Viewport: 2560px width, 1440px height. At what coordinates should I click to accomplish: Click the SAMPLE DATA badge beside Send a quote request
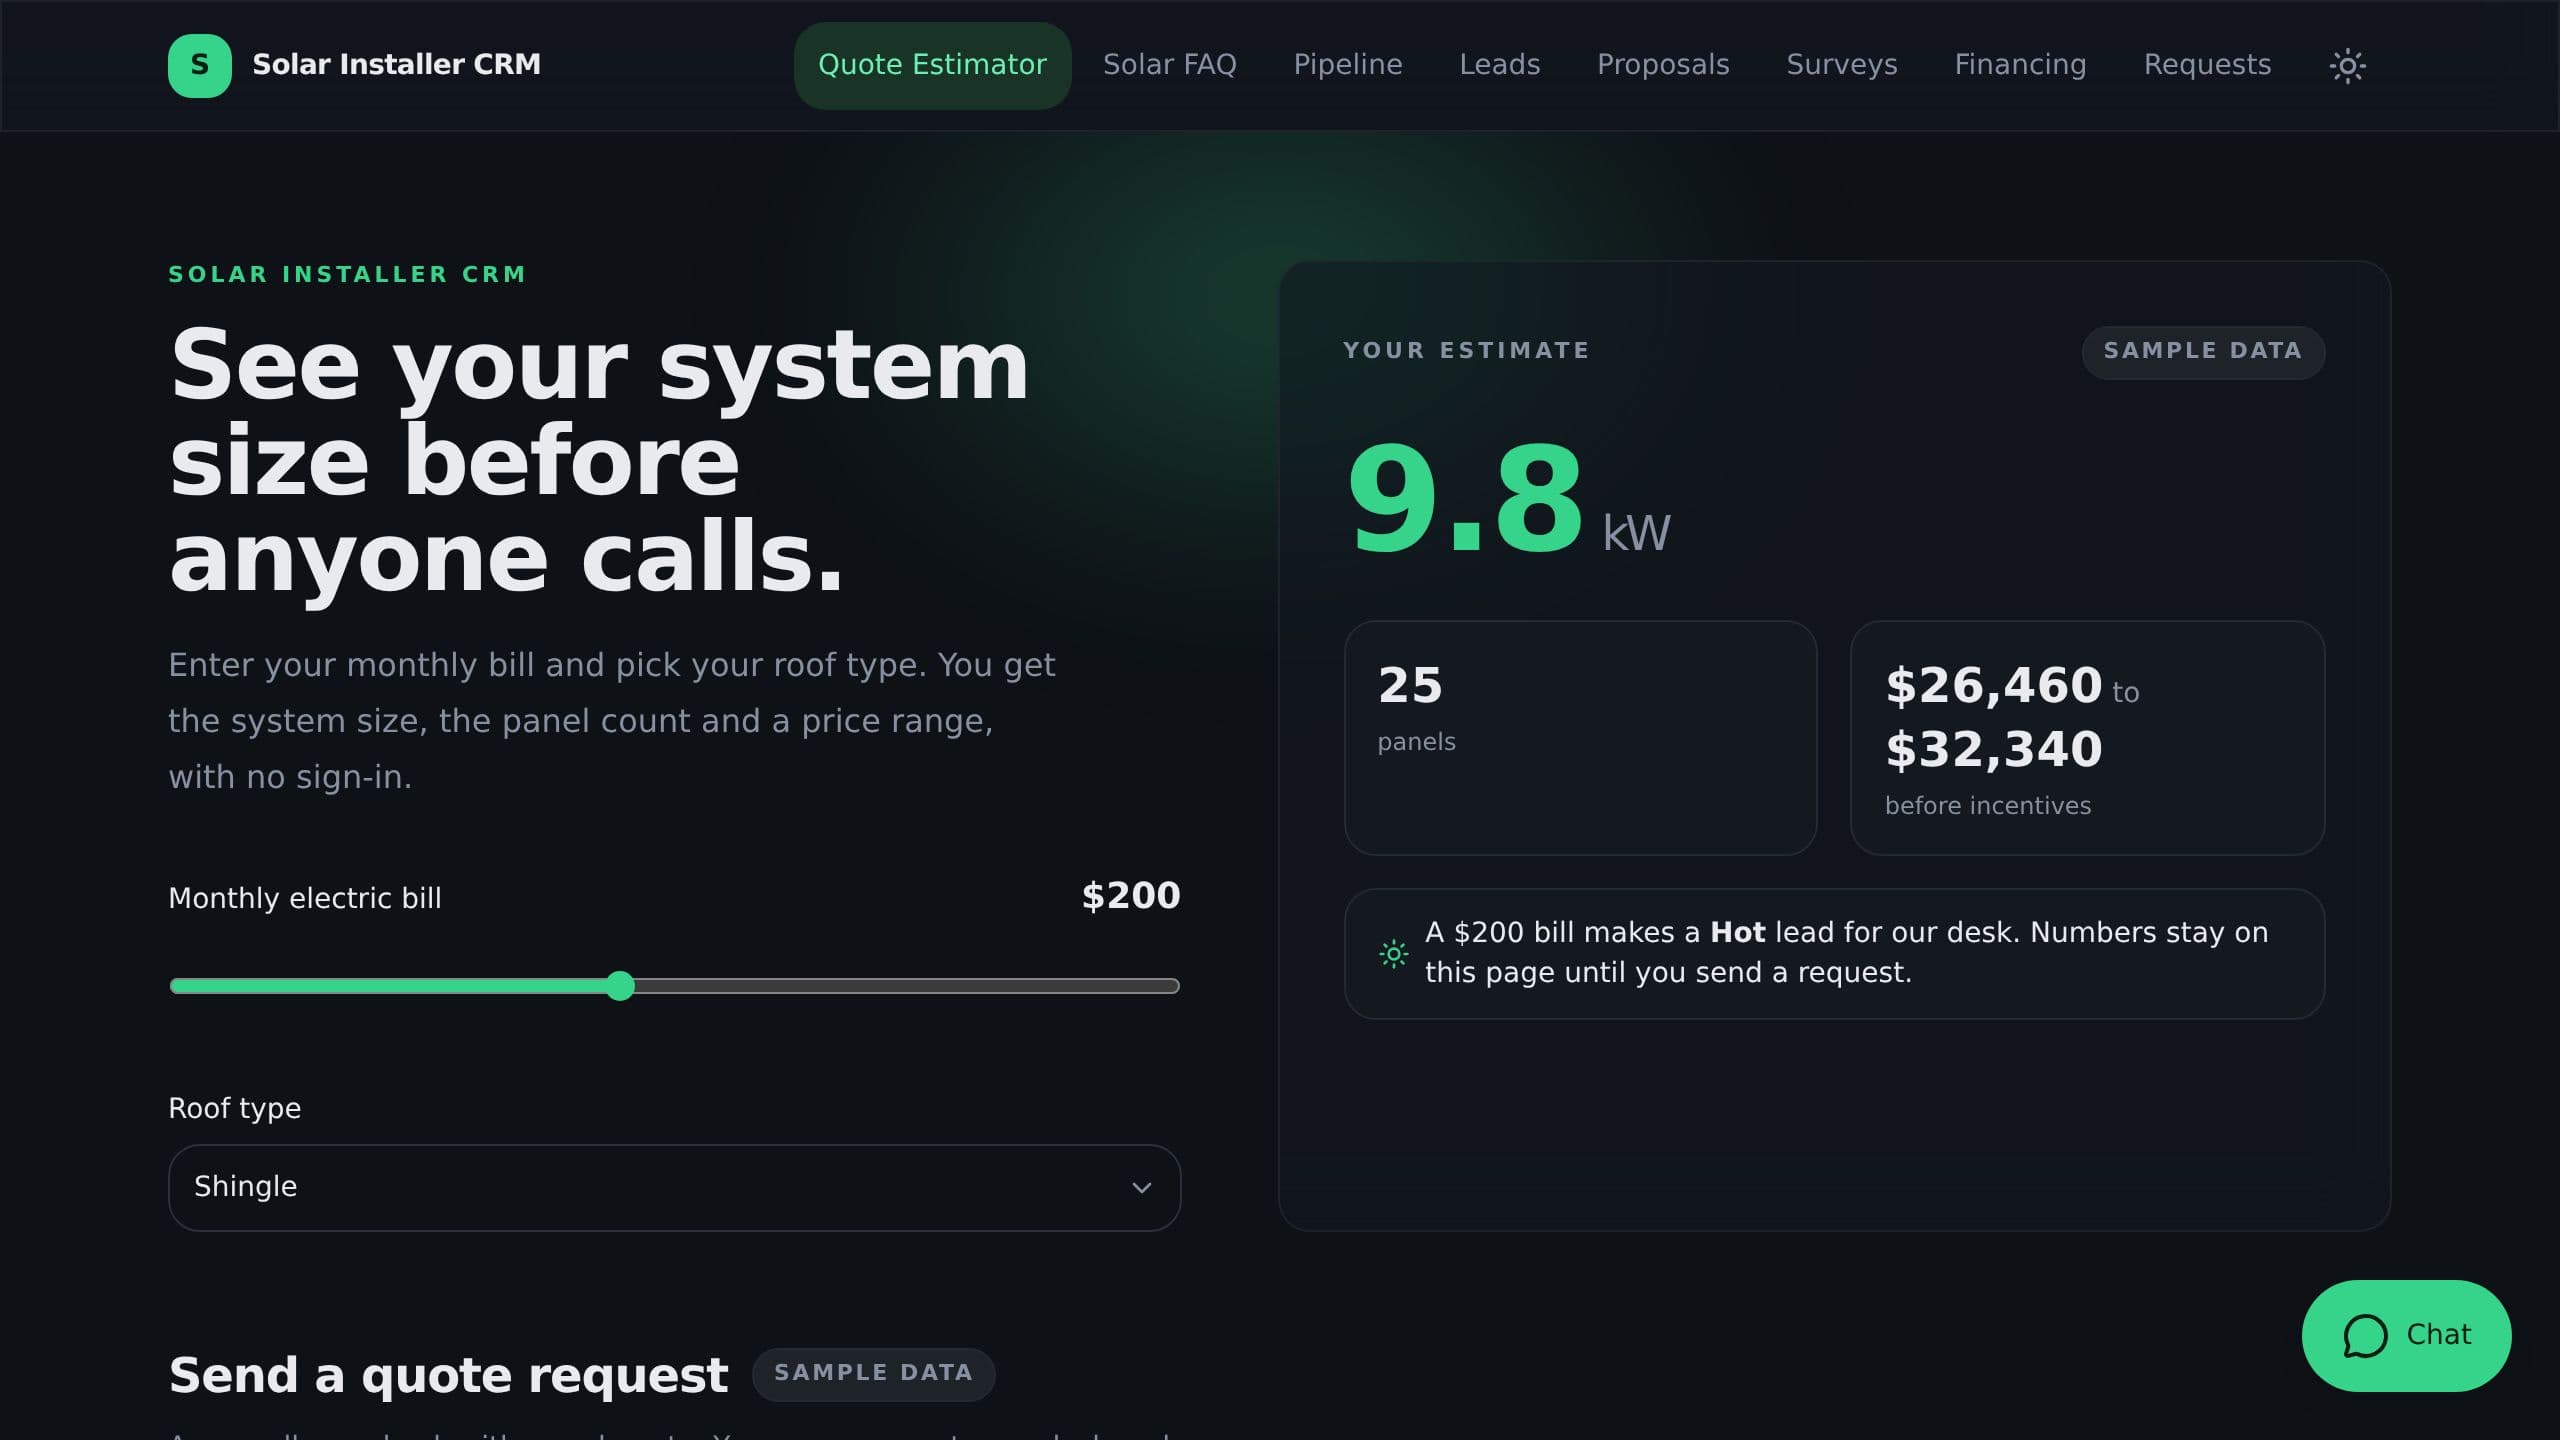click(873, 1374)
